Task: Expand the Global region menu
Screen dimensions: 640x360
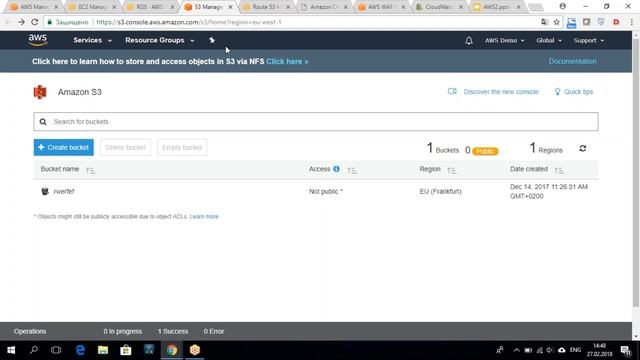Action: click(x=549, y=40)
